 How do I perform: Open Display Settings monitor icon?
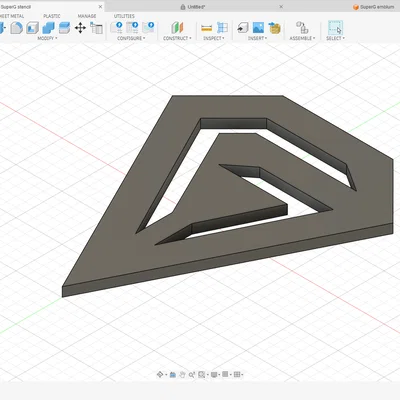[x=214, y=375]
